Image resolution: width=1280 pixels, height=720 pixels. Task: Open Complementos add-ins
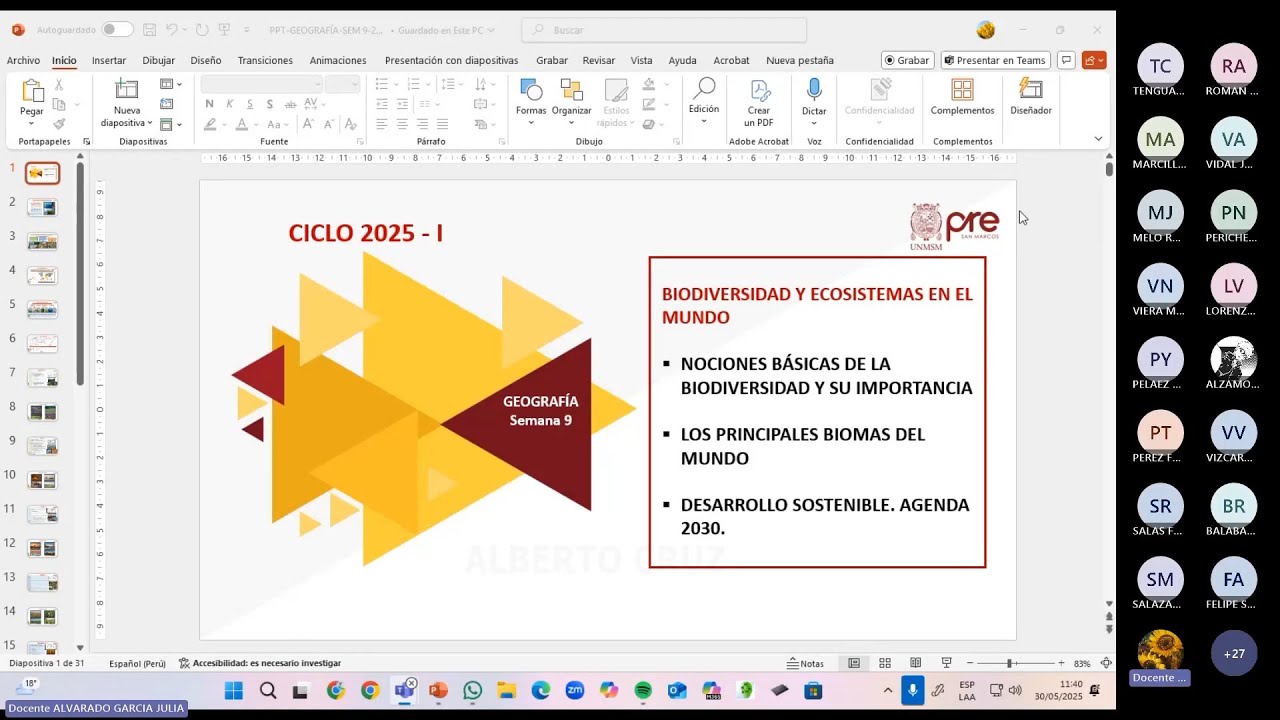962,97
